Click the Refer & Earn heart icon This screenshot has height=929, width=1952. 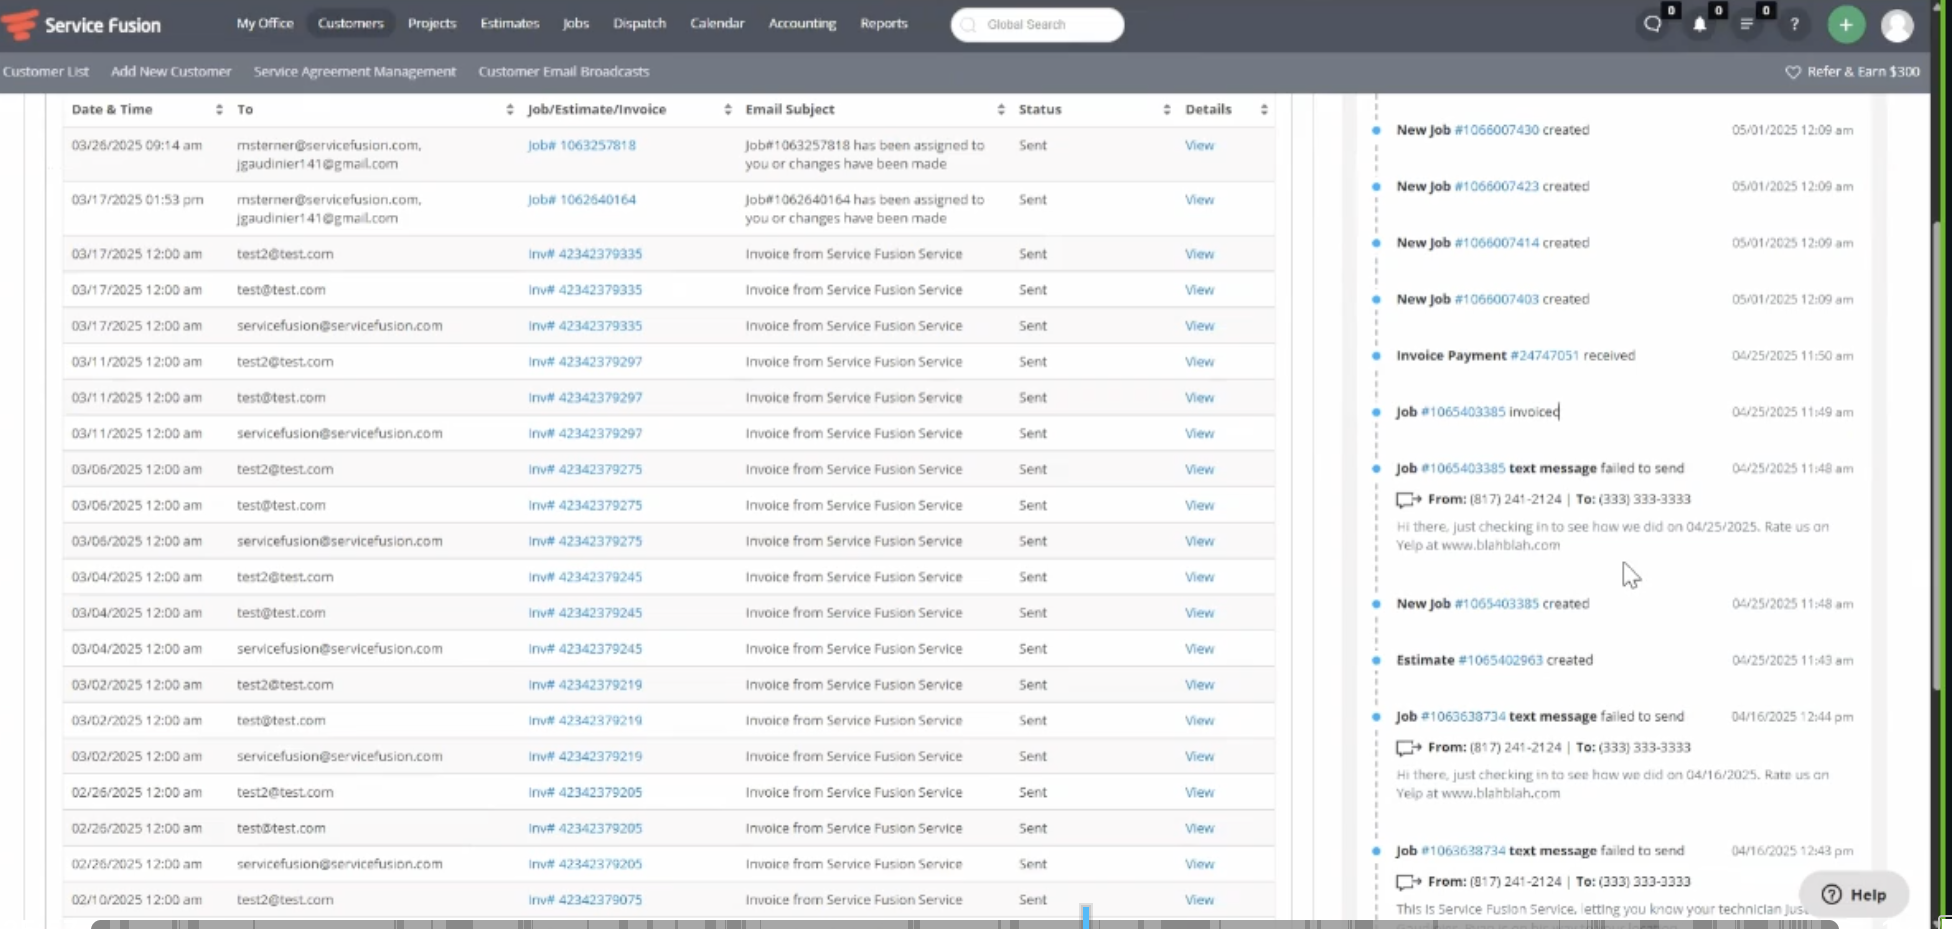click(x=1792, y=72)
